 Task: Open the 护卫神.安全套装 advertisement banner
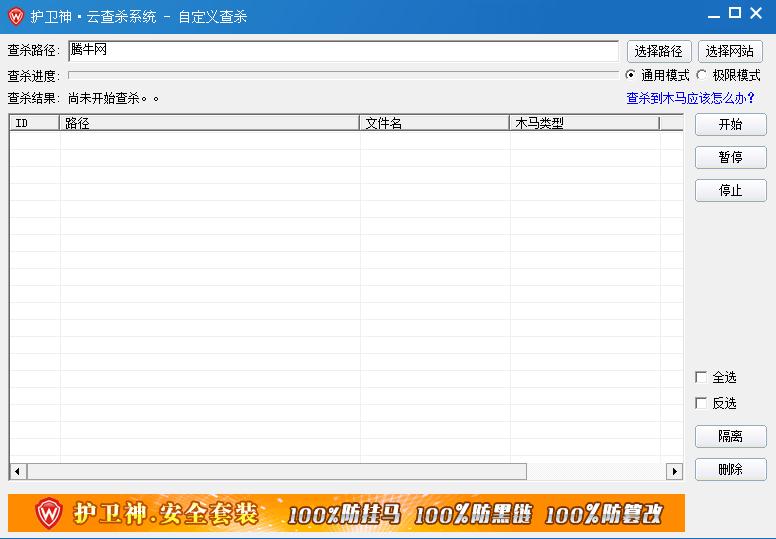(x=346, y=513)
